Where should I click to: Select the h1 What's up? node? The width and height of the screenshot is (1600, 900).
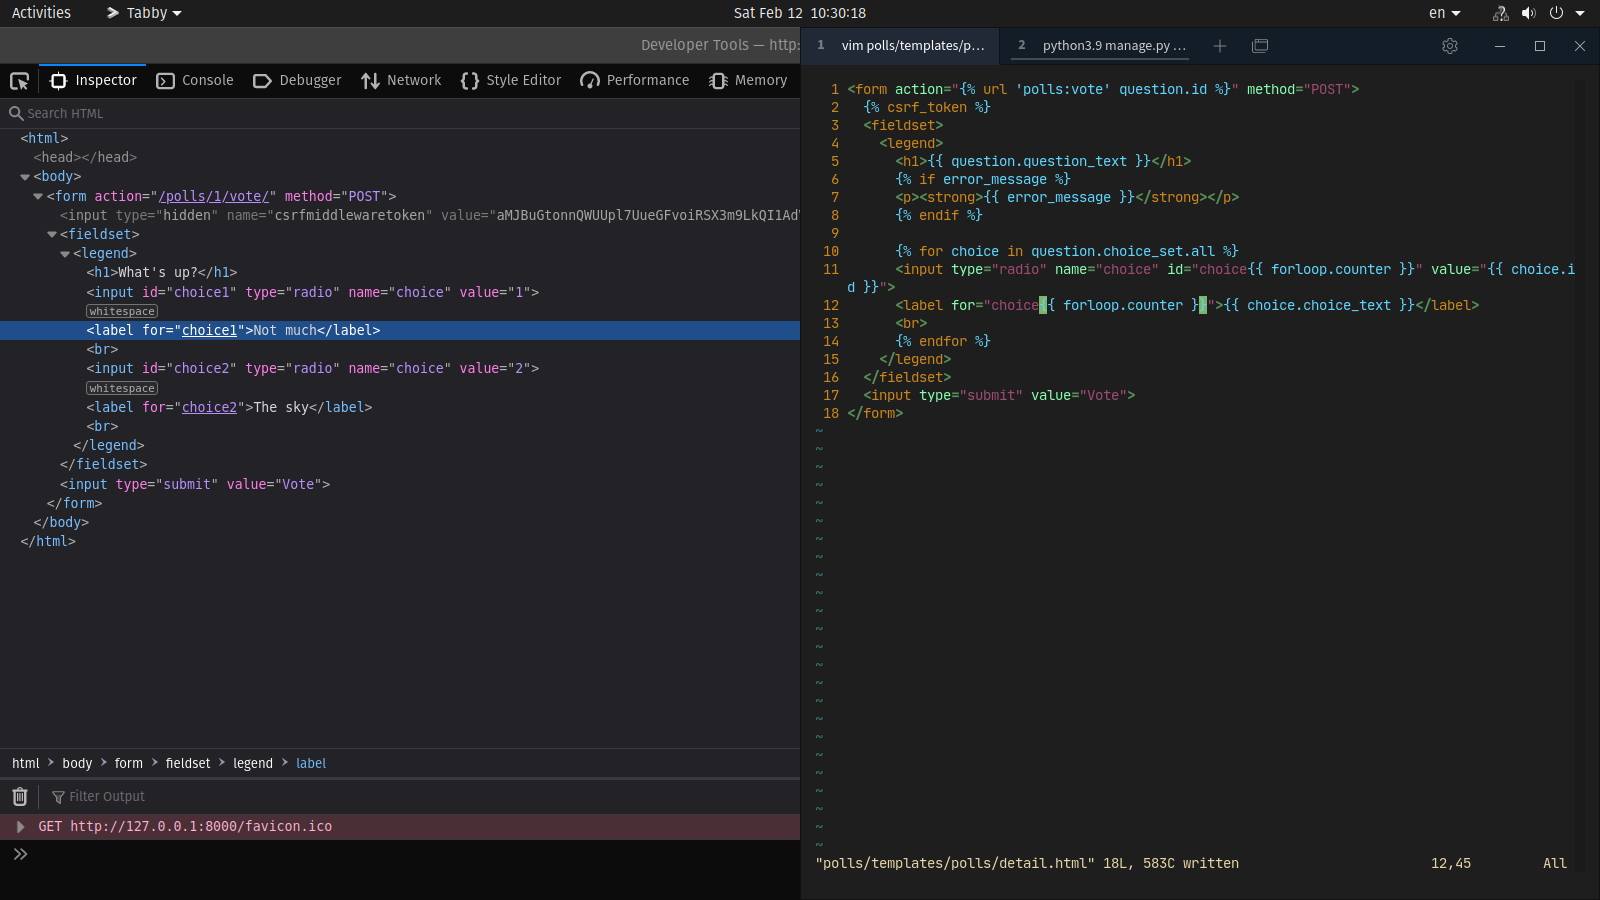pyautogui.click(x=162, y=272)
